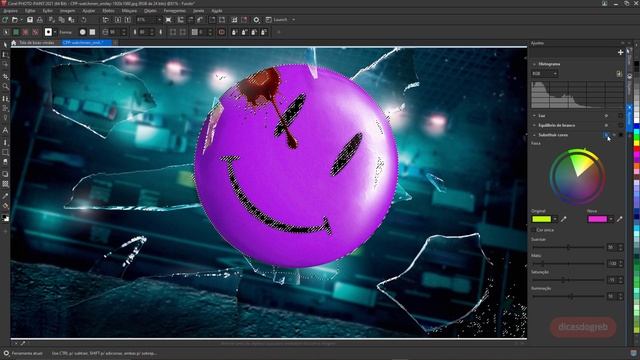Select the Crop tool in the toolbox
The image size is (640, 360).
[x=5, y=76]
